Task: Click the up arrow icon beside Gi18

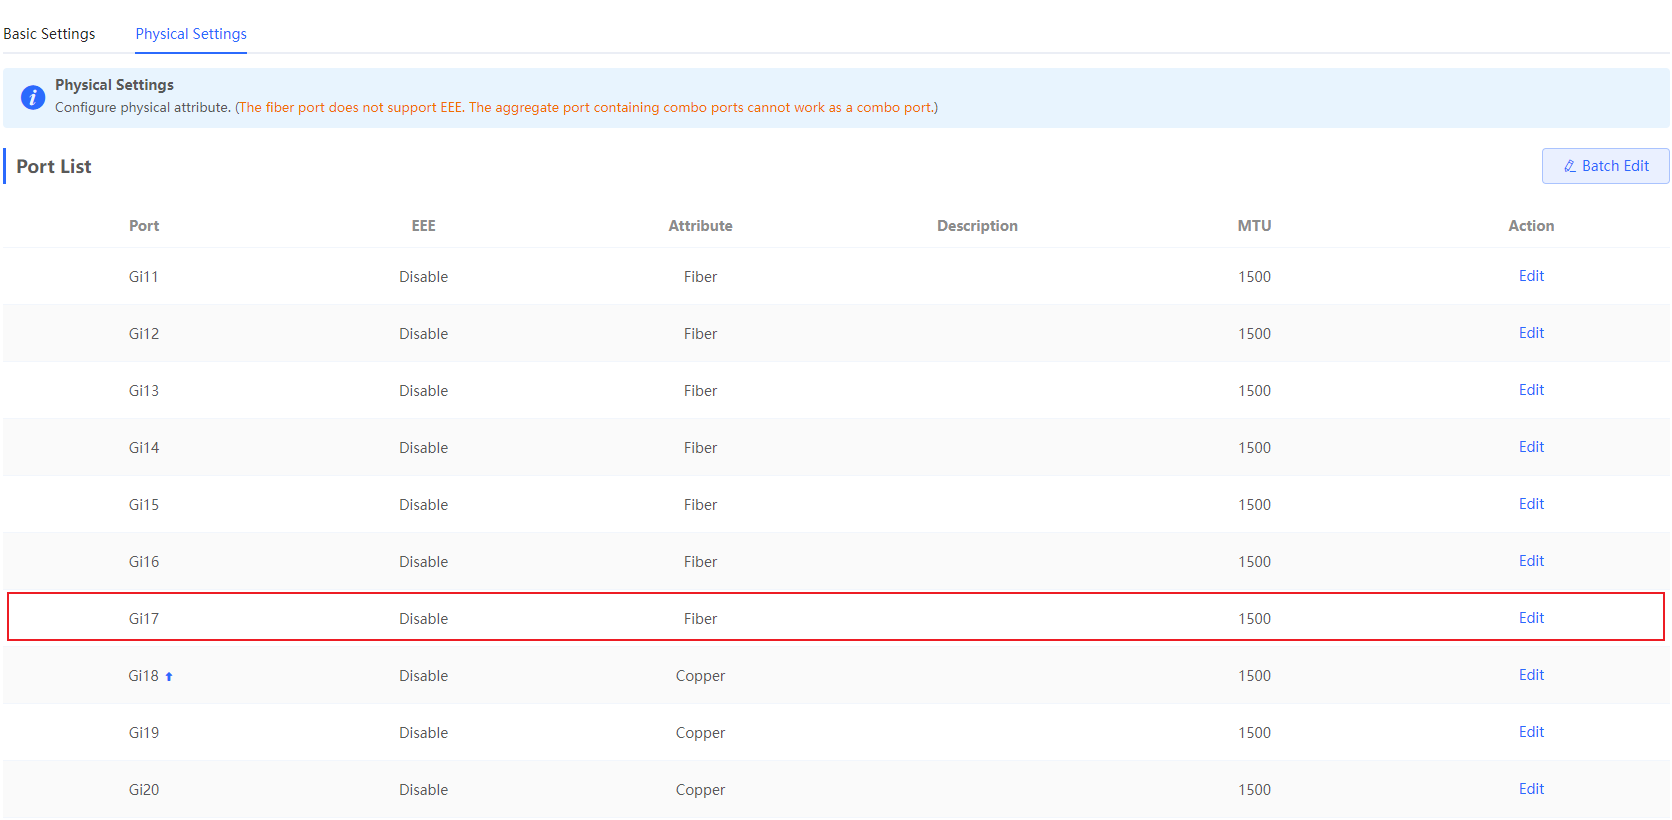Action: [169, 677]
